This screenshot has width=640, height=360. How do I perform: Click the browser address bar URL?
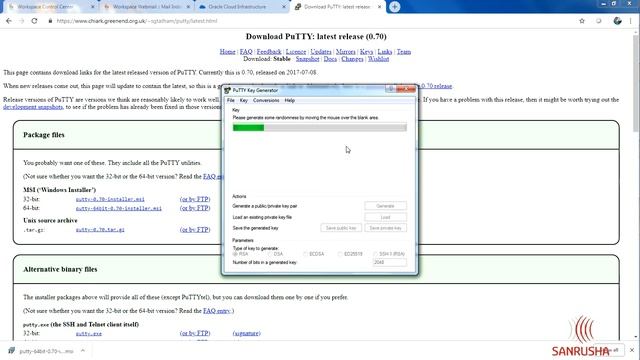[x=137, y=21]
